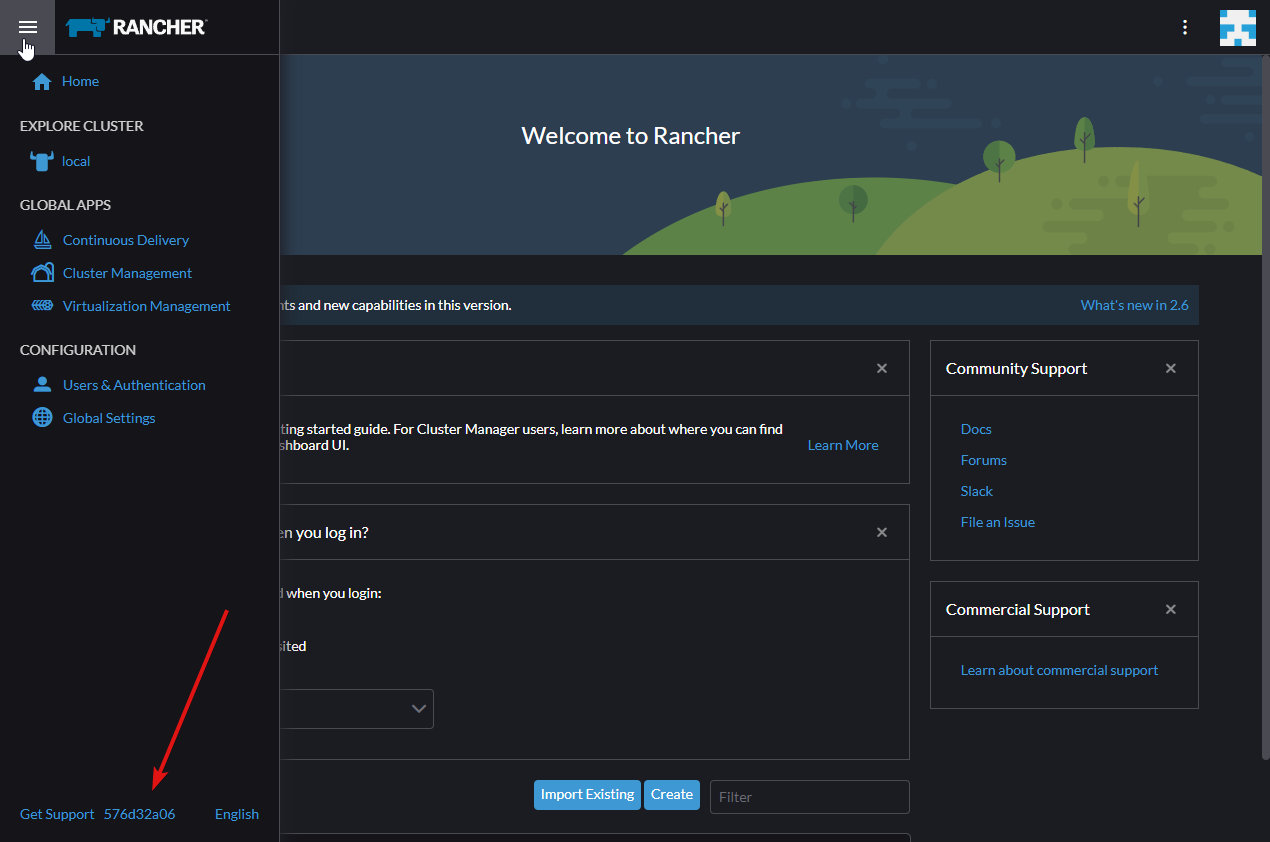1270x842 pixels.
Task: Click the Import Existing button
Action: tap(587, 794)
